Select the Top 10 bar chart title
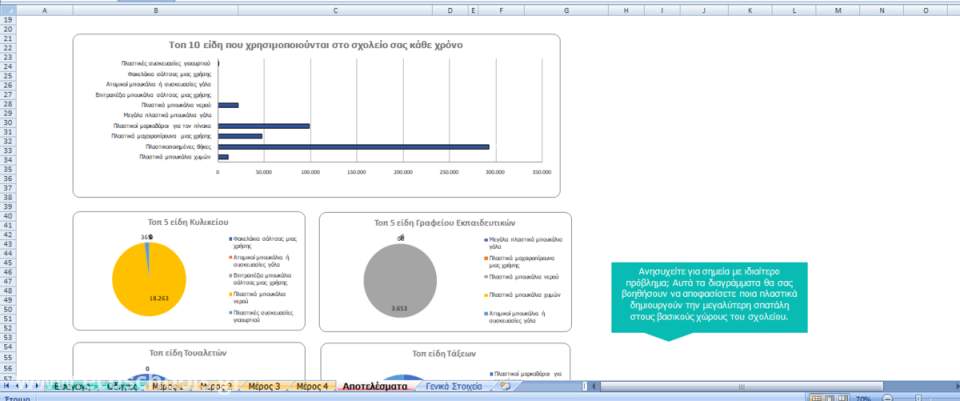The height and width of the screenshot is (401, 960). coord(315,46)
